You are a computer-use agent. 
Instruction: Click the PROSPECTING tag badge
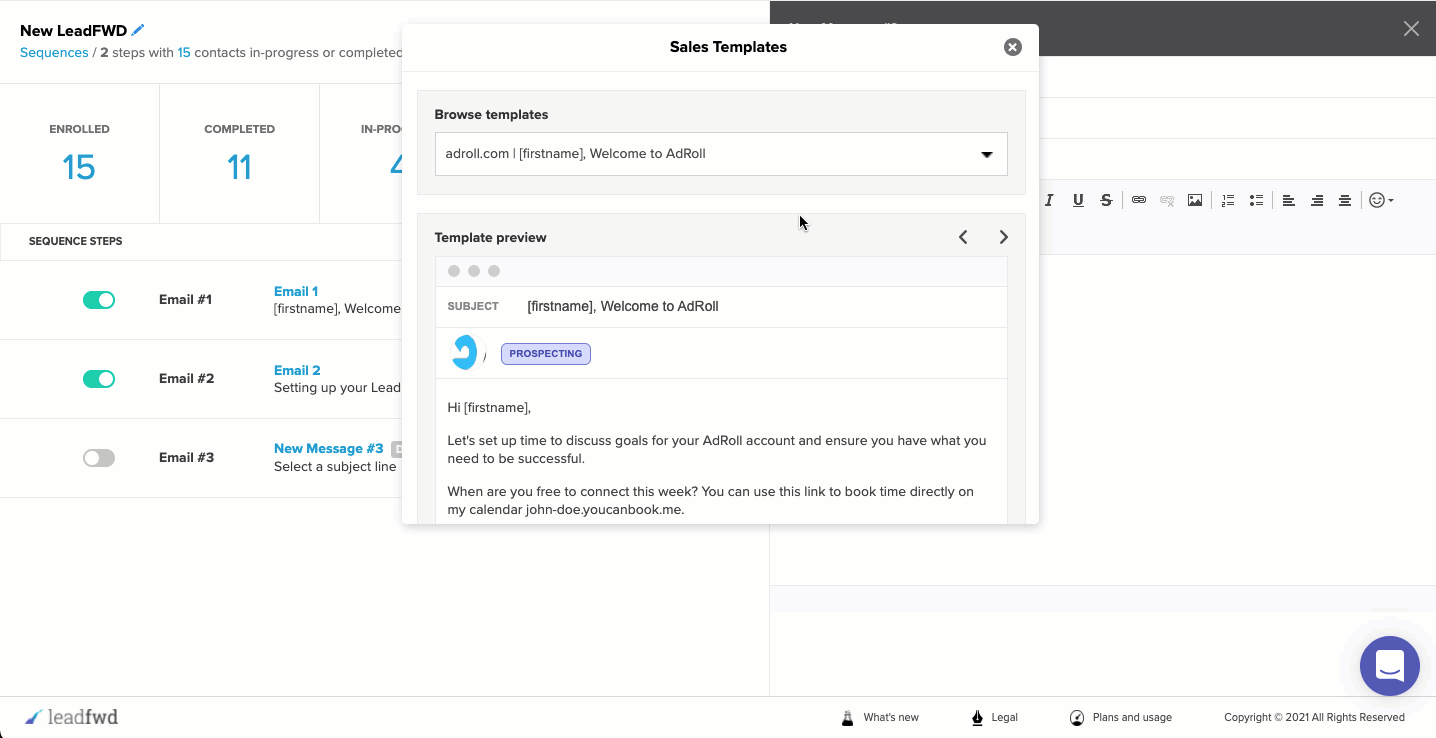pos(546,354)
